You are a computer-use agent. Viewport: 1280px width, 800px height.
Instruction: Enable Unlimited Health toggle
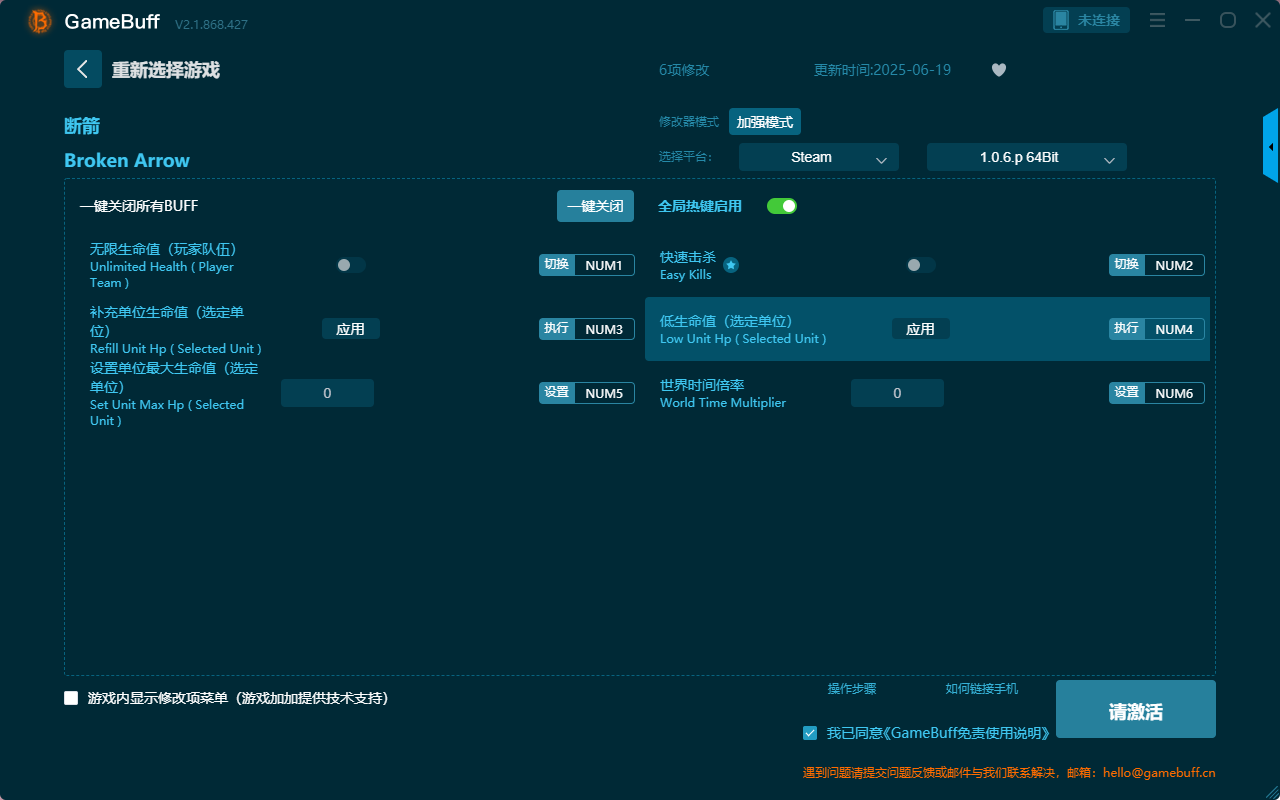pos(350,264)
